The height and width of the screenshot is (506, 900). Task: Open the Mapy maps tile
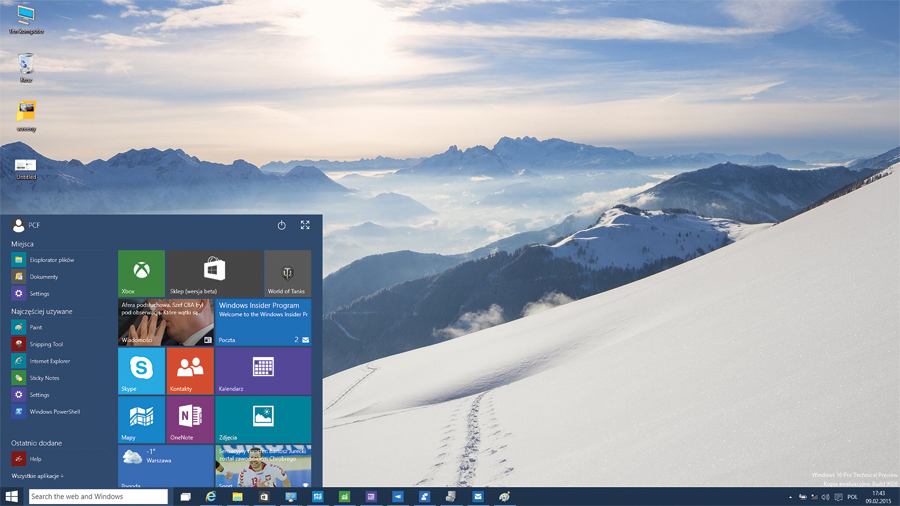(x=141, y=420)
